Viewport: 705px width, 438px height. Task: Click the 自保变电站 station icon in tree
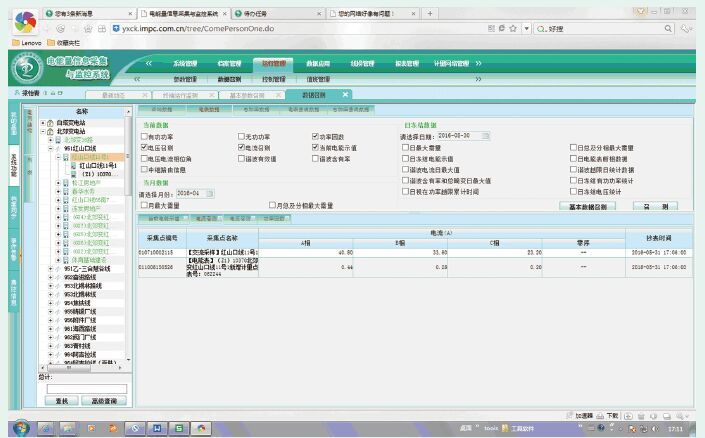click(x=51, y=123)
